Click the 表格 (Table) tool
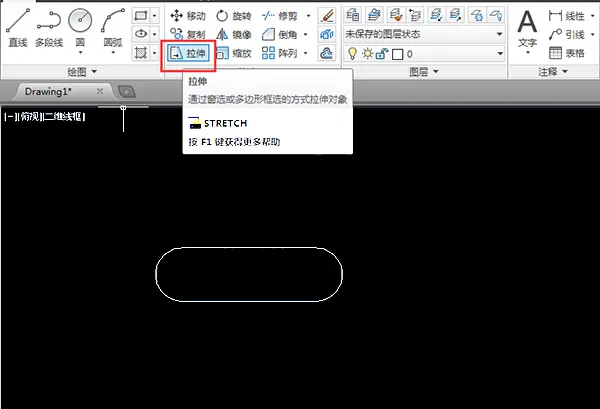Screen dimensions: 600x409 pos(567,53)
